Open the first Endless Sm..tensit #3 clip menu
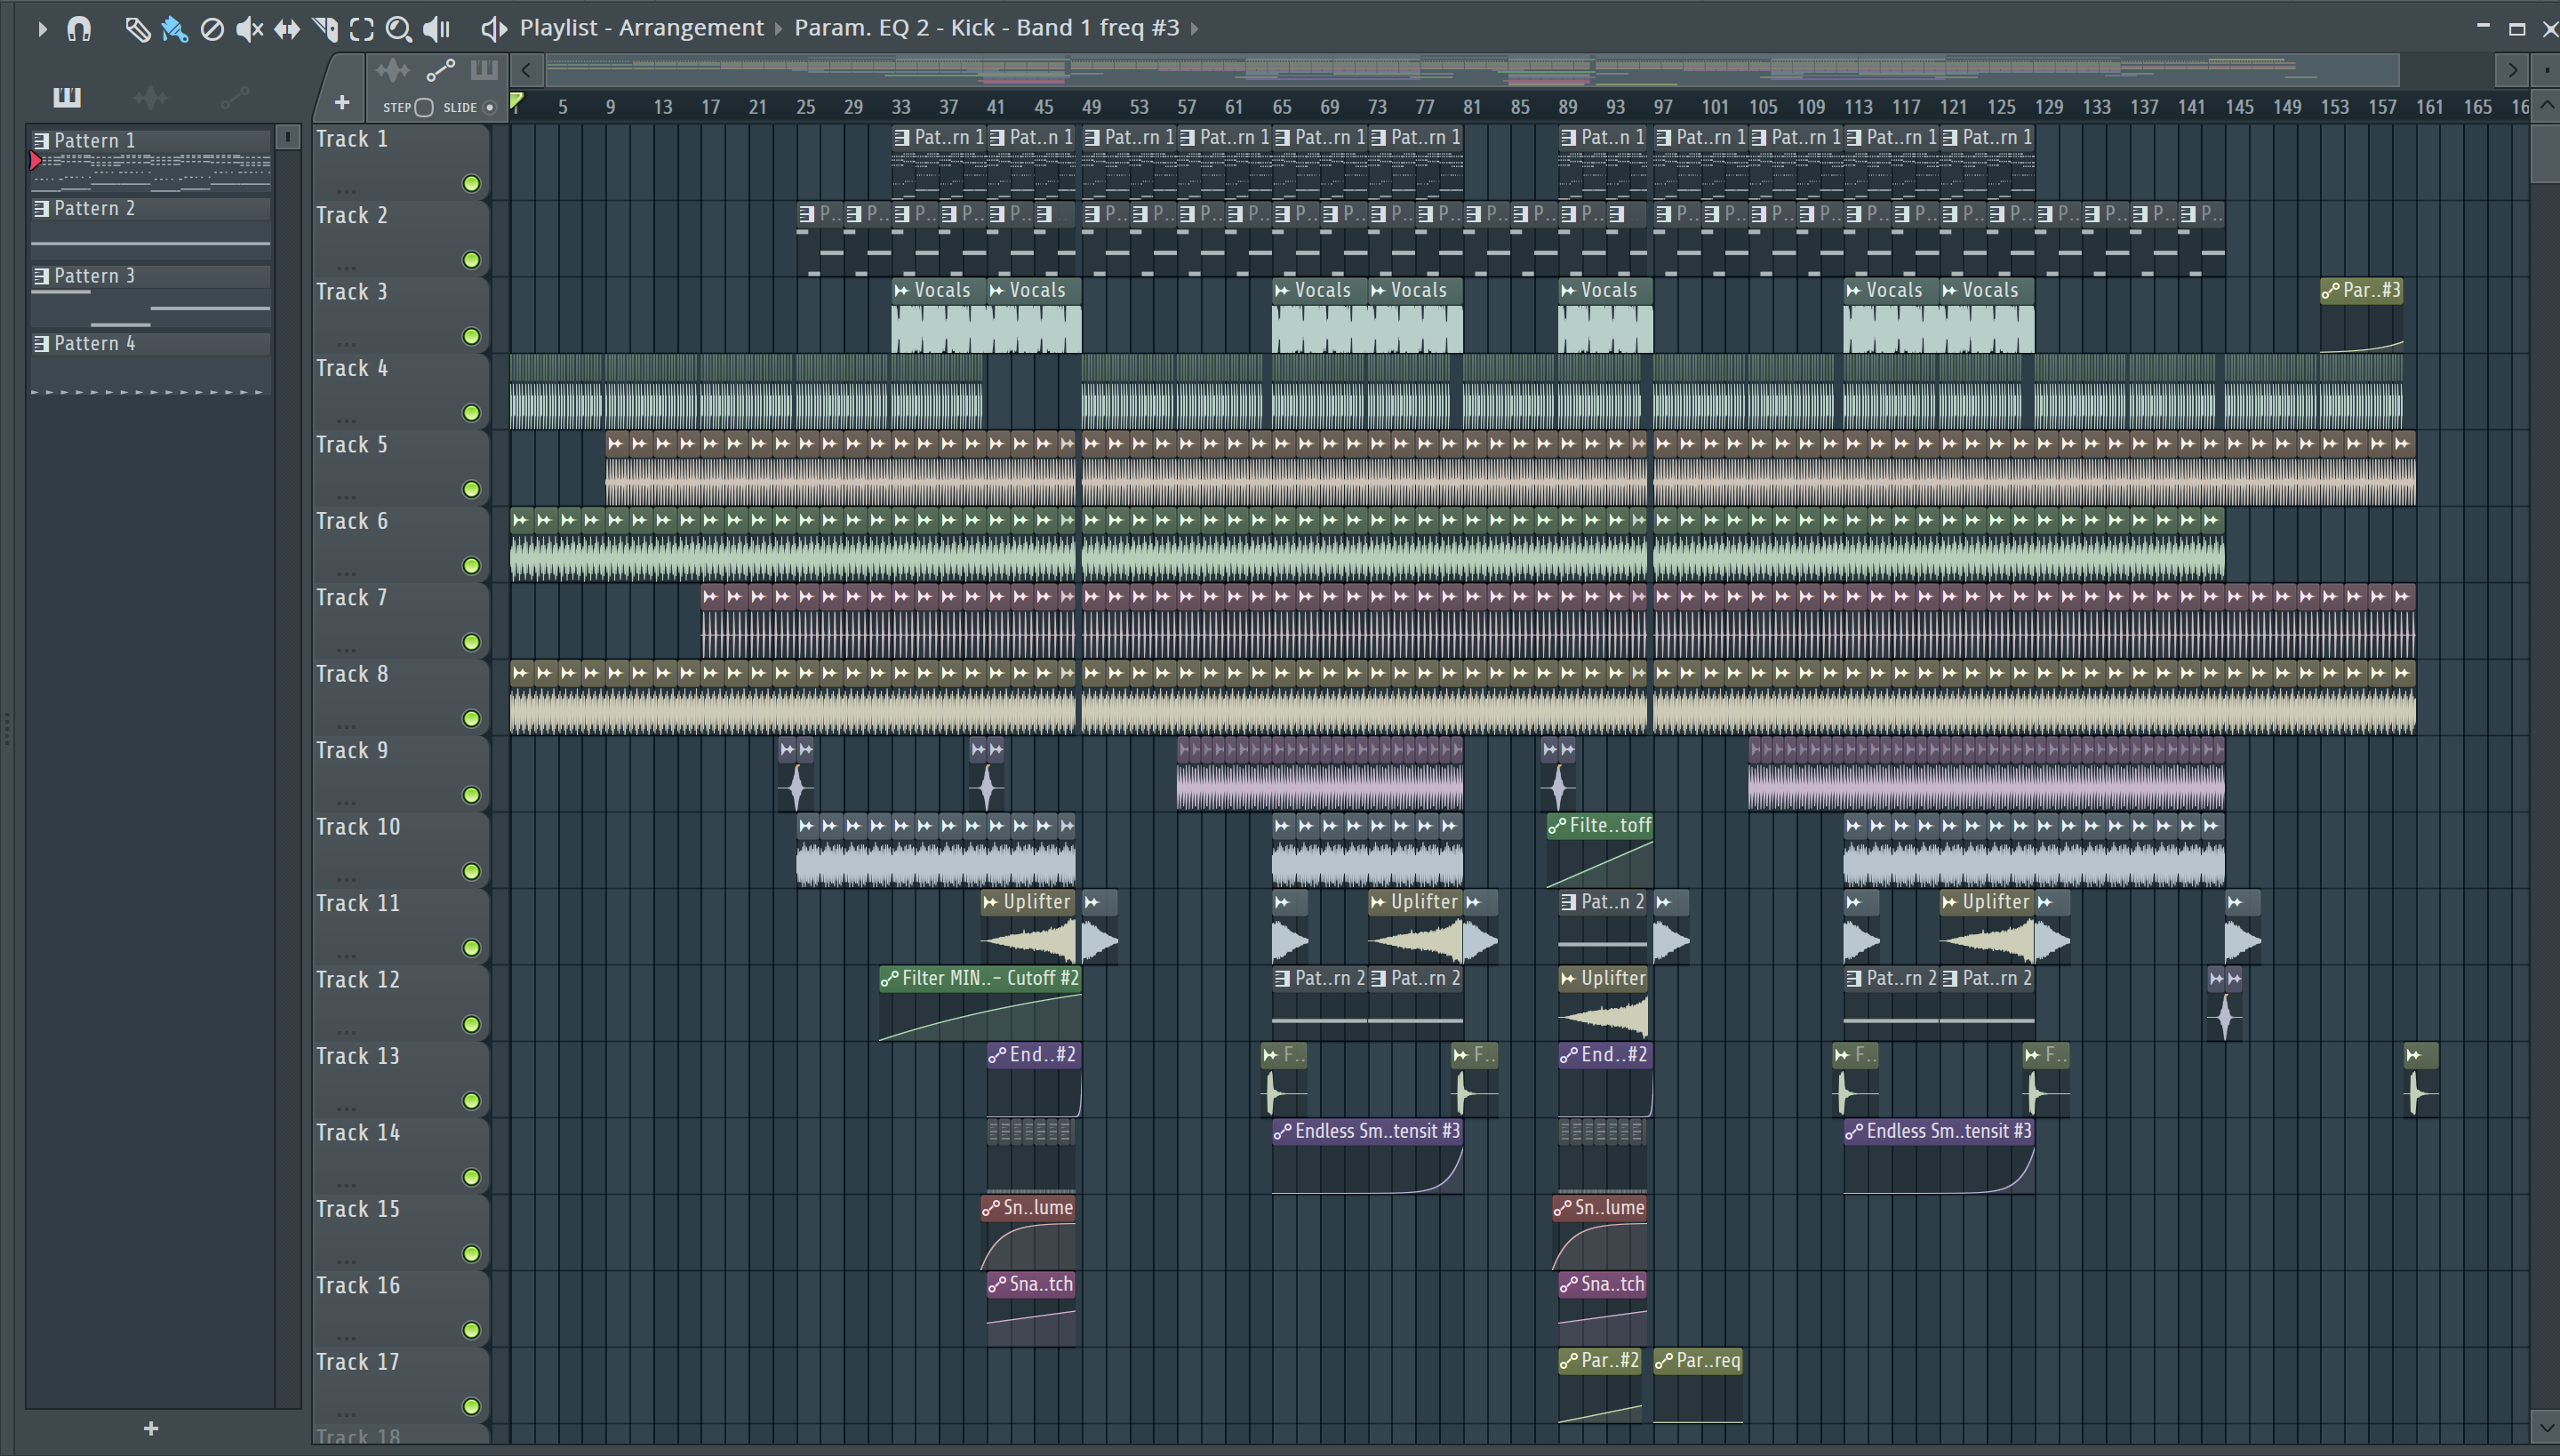The image size is (2560, 1456). 1282,1132
